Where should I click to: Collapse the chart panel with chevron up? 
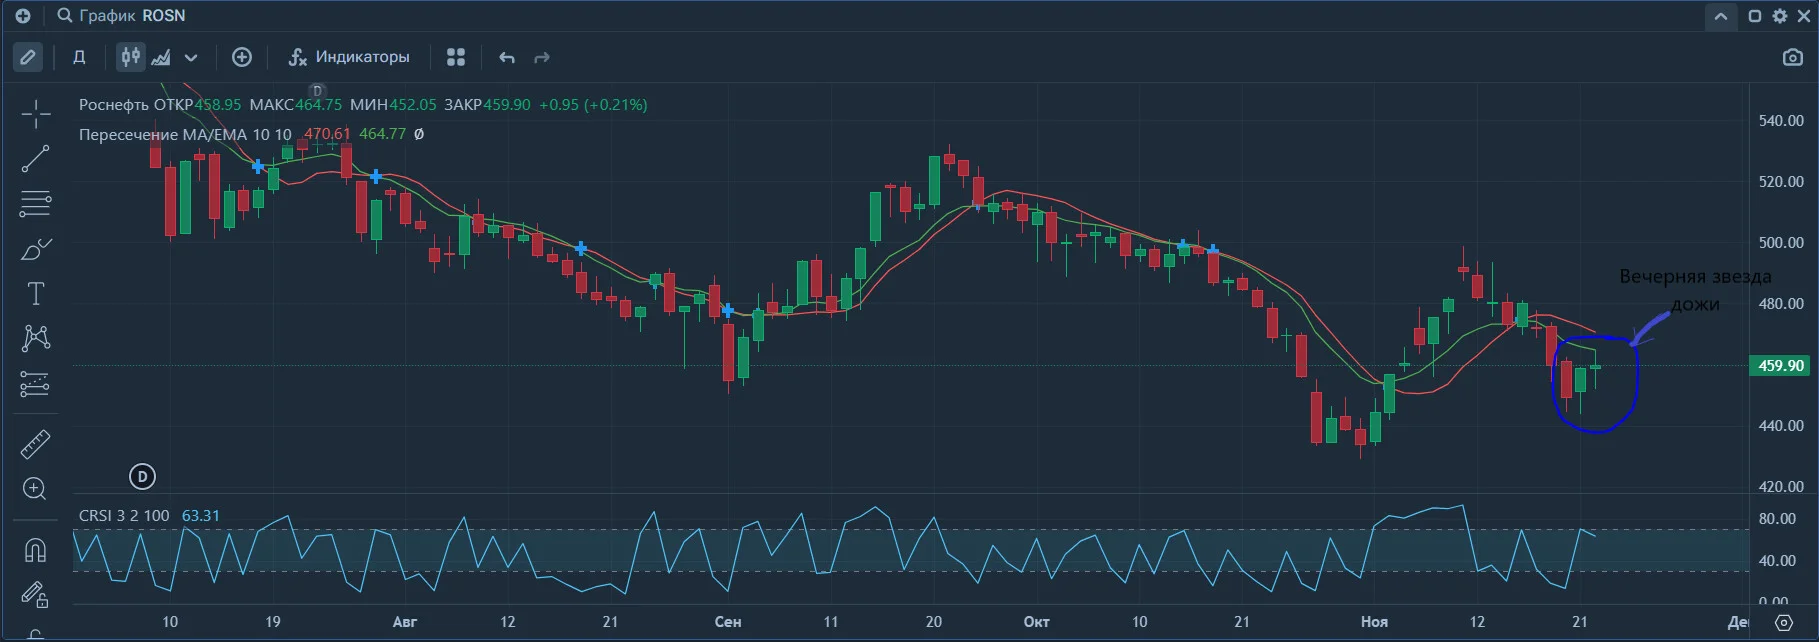(1721, 16)
